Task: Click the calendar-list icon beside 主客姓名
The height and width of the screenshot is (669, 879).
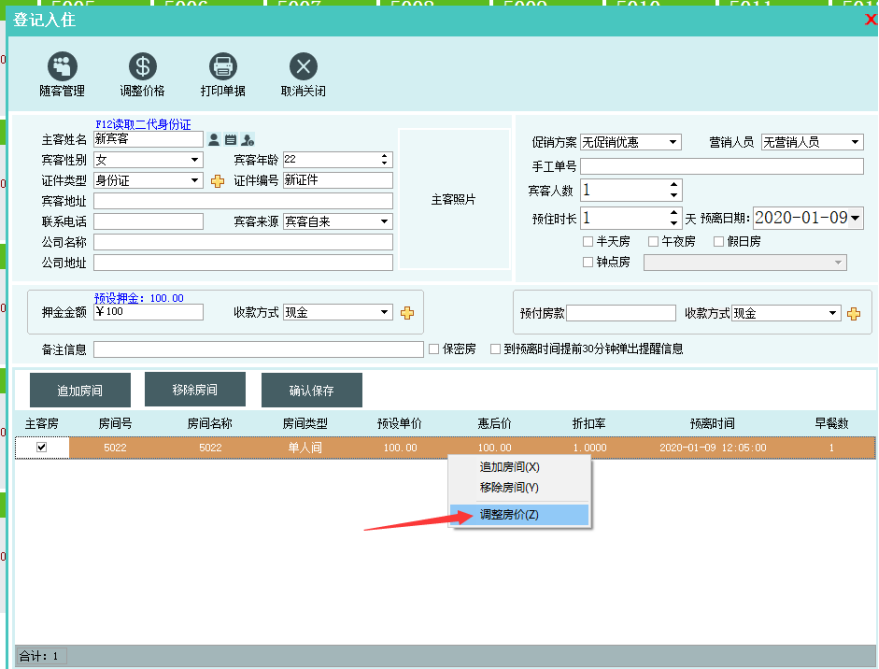Action: click(230, 140)
